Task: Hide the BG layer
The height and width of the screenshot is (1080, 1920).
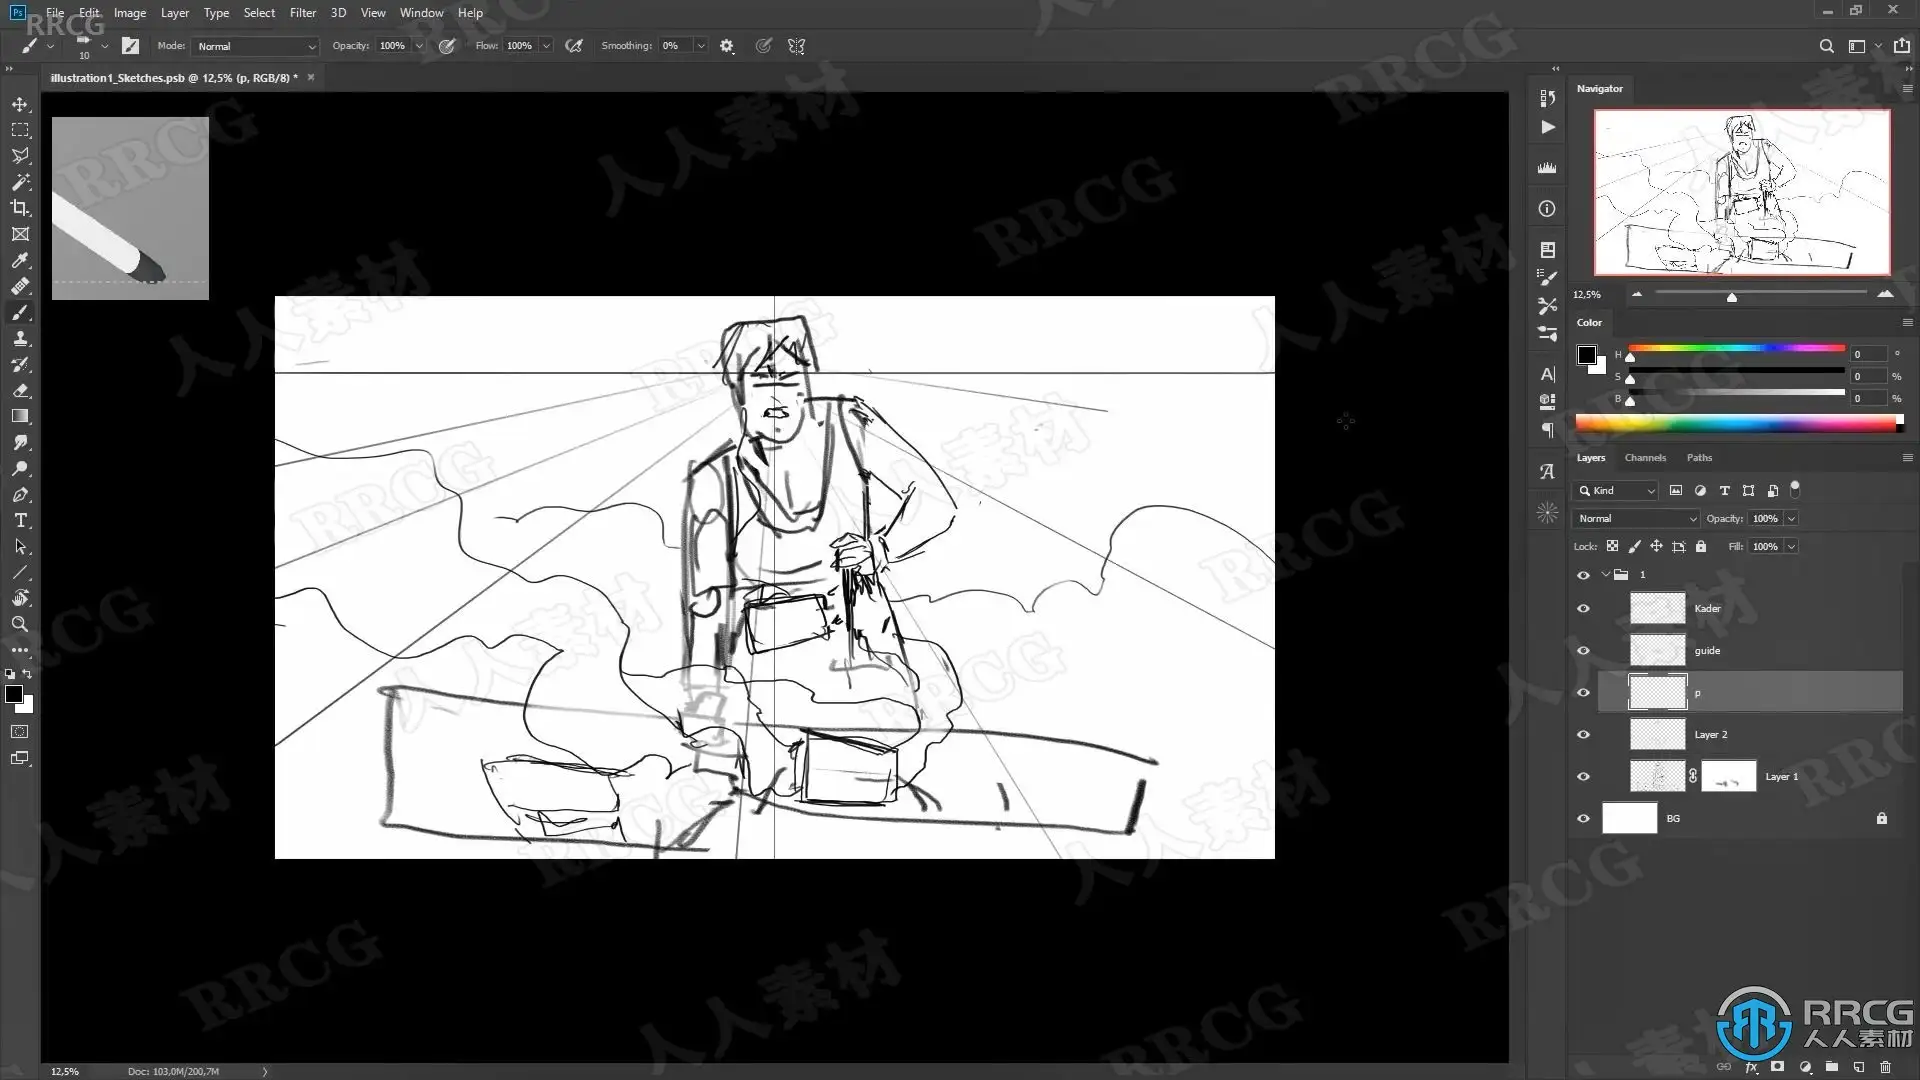Action: tap(1583, 818)
